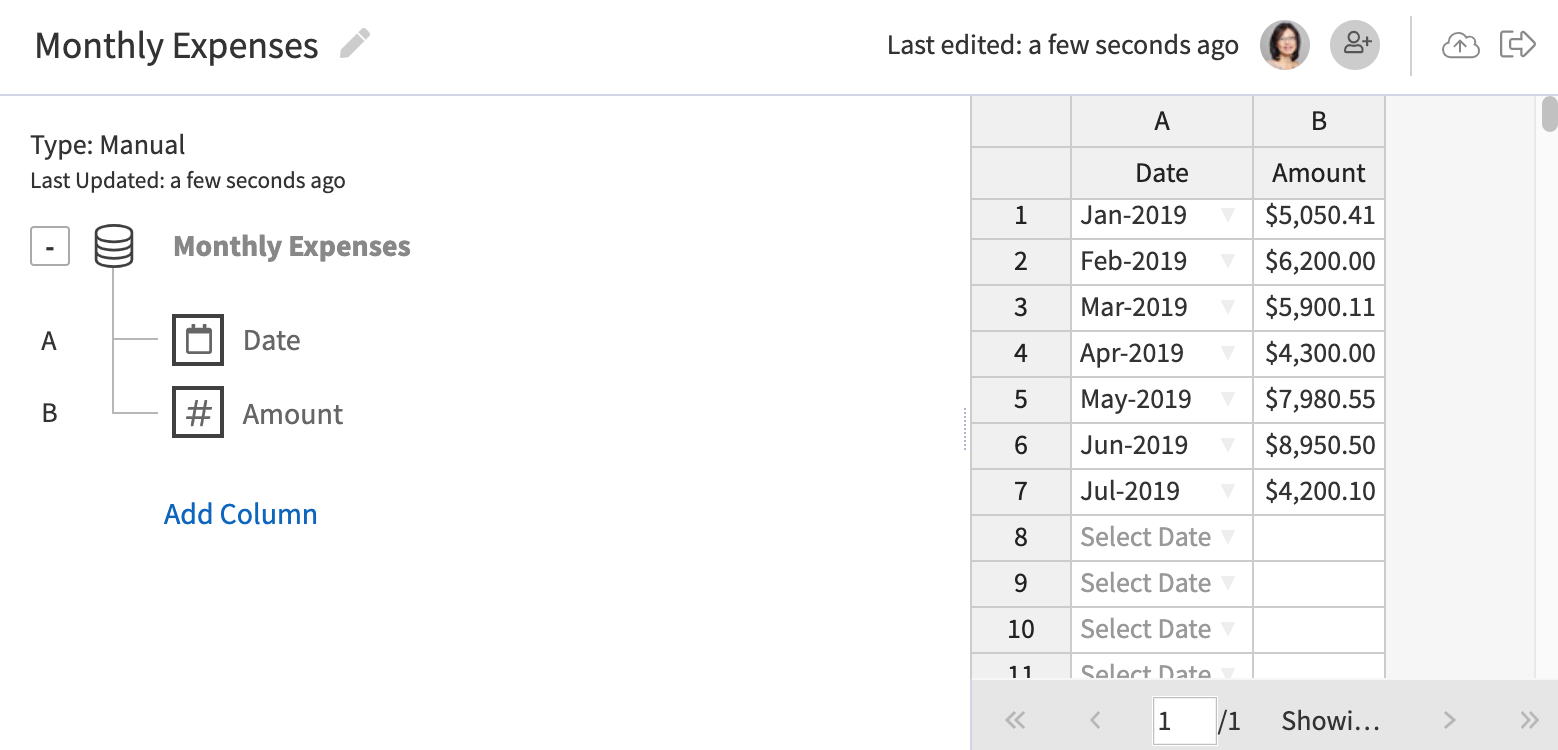The image size is (1558, 750).
Task: Collapse the Monthly Expenses column tree
Action: click(x=49, y=245)
